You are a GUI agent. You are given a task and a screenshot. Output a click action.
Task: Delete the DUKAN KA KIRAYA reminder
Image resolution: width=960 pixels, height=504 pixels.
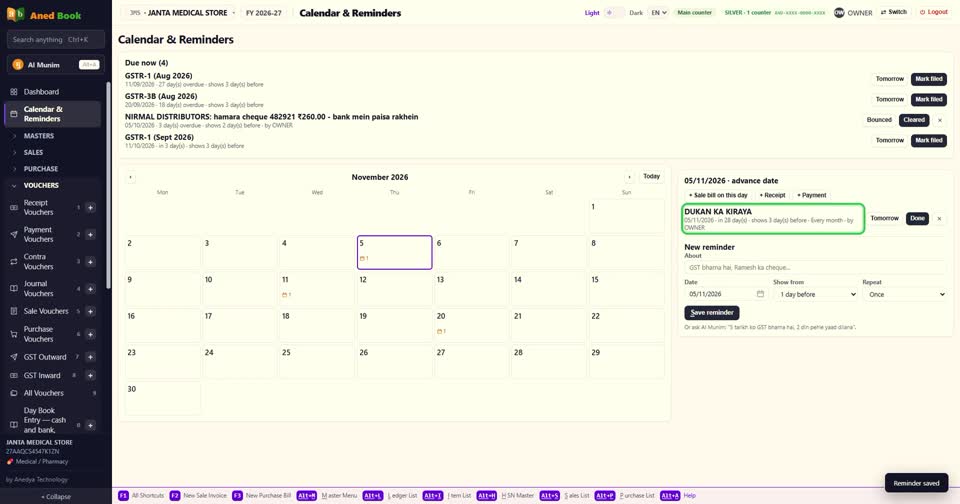point(939,219)
